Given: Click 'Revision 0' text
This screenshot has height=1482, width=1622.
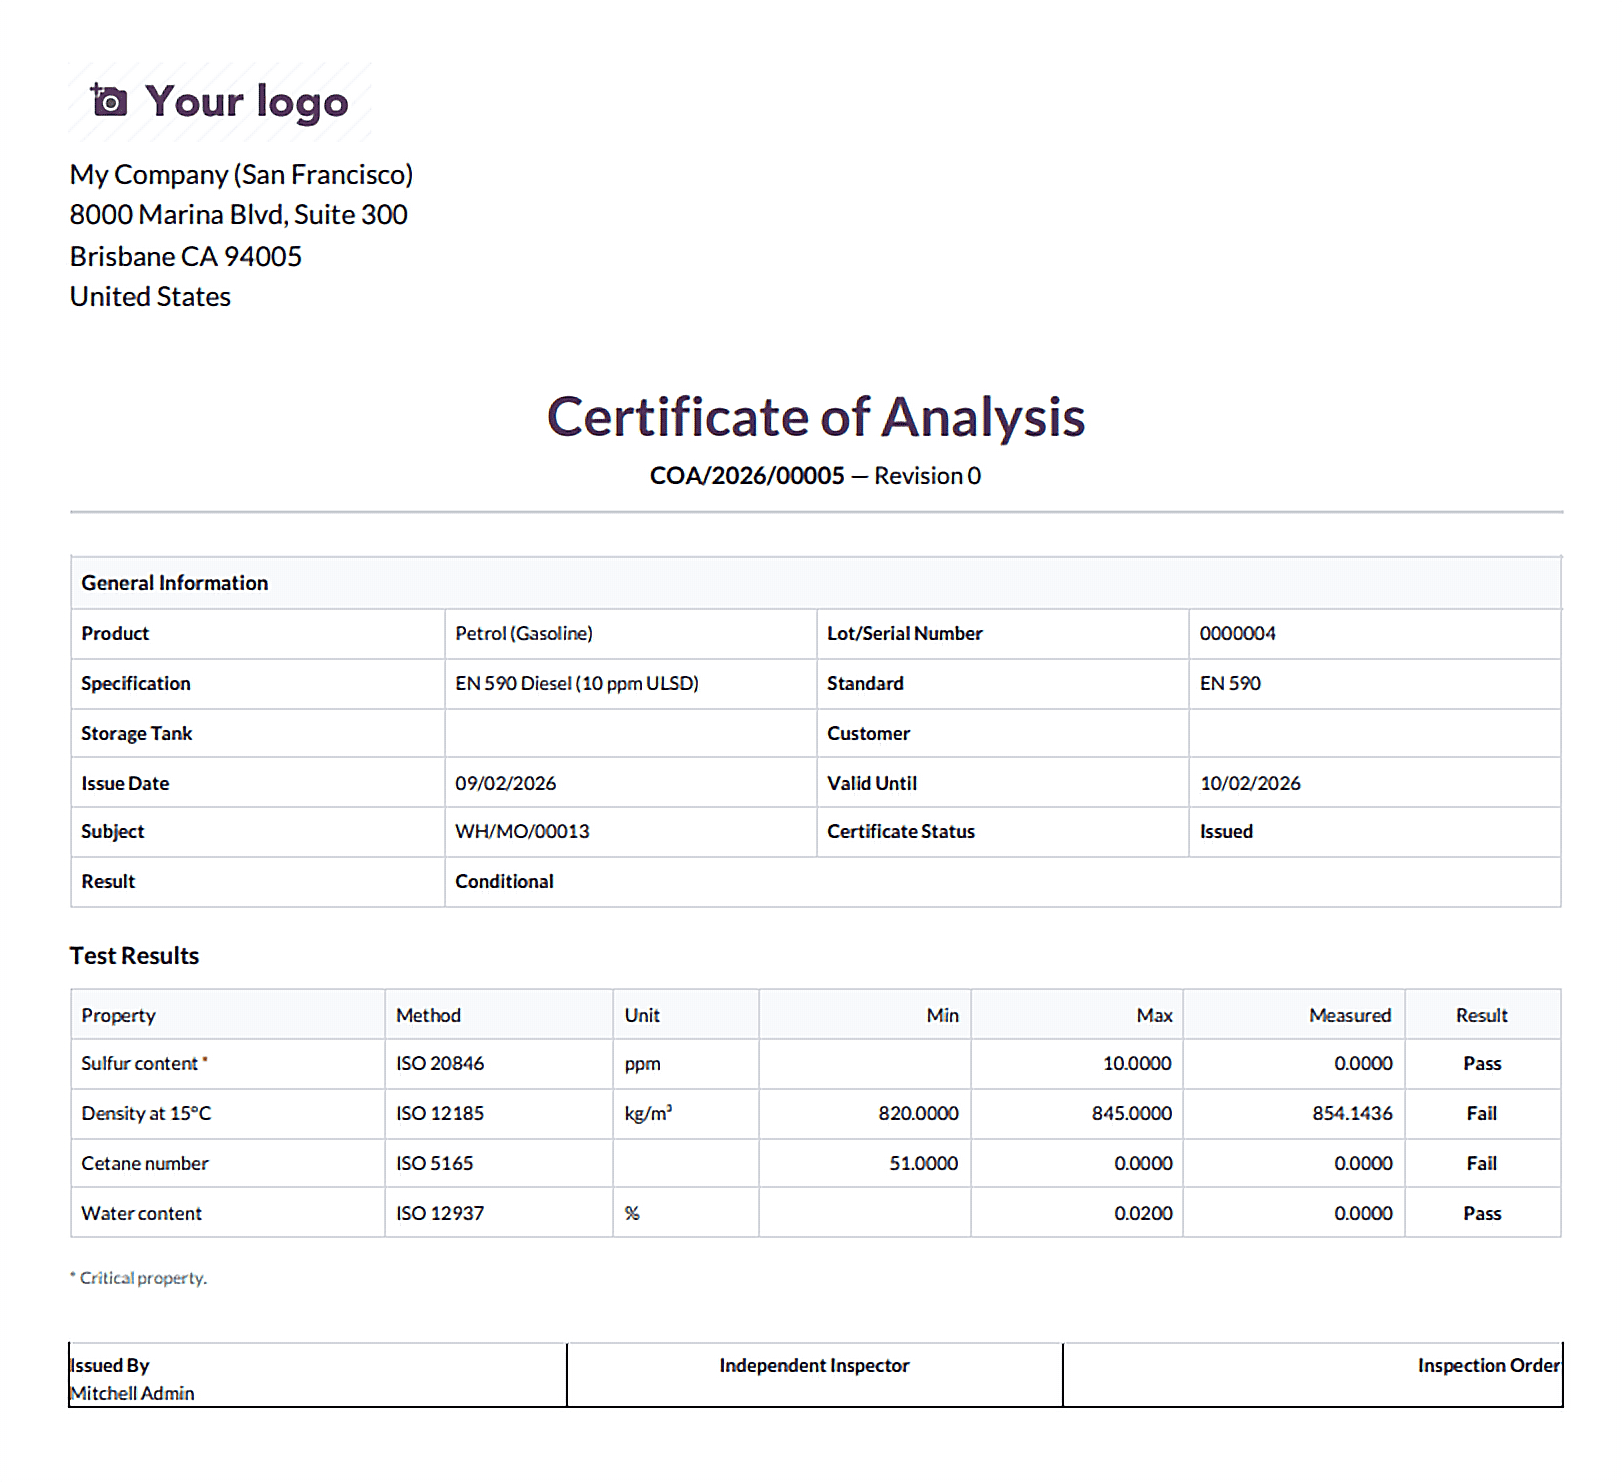Looking at the screenshot, I should (x=927, y=476).
